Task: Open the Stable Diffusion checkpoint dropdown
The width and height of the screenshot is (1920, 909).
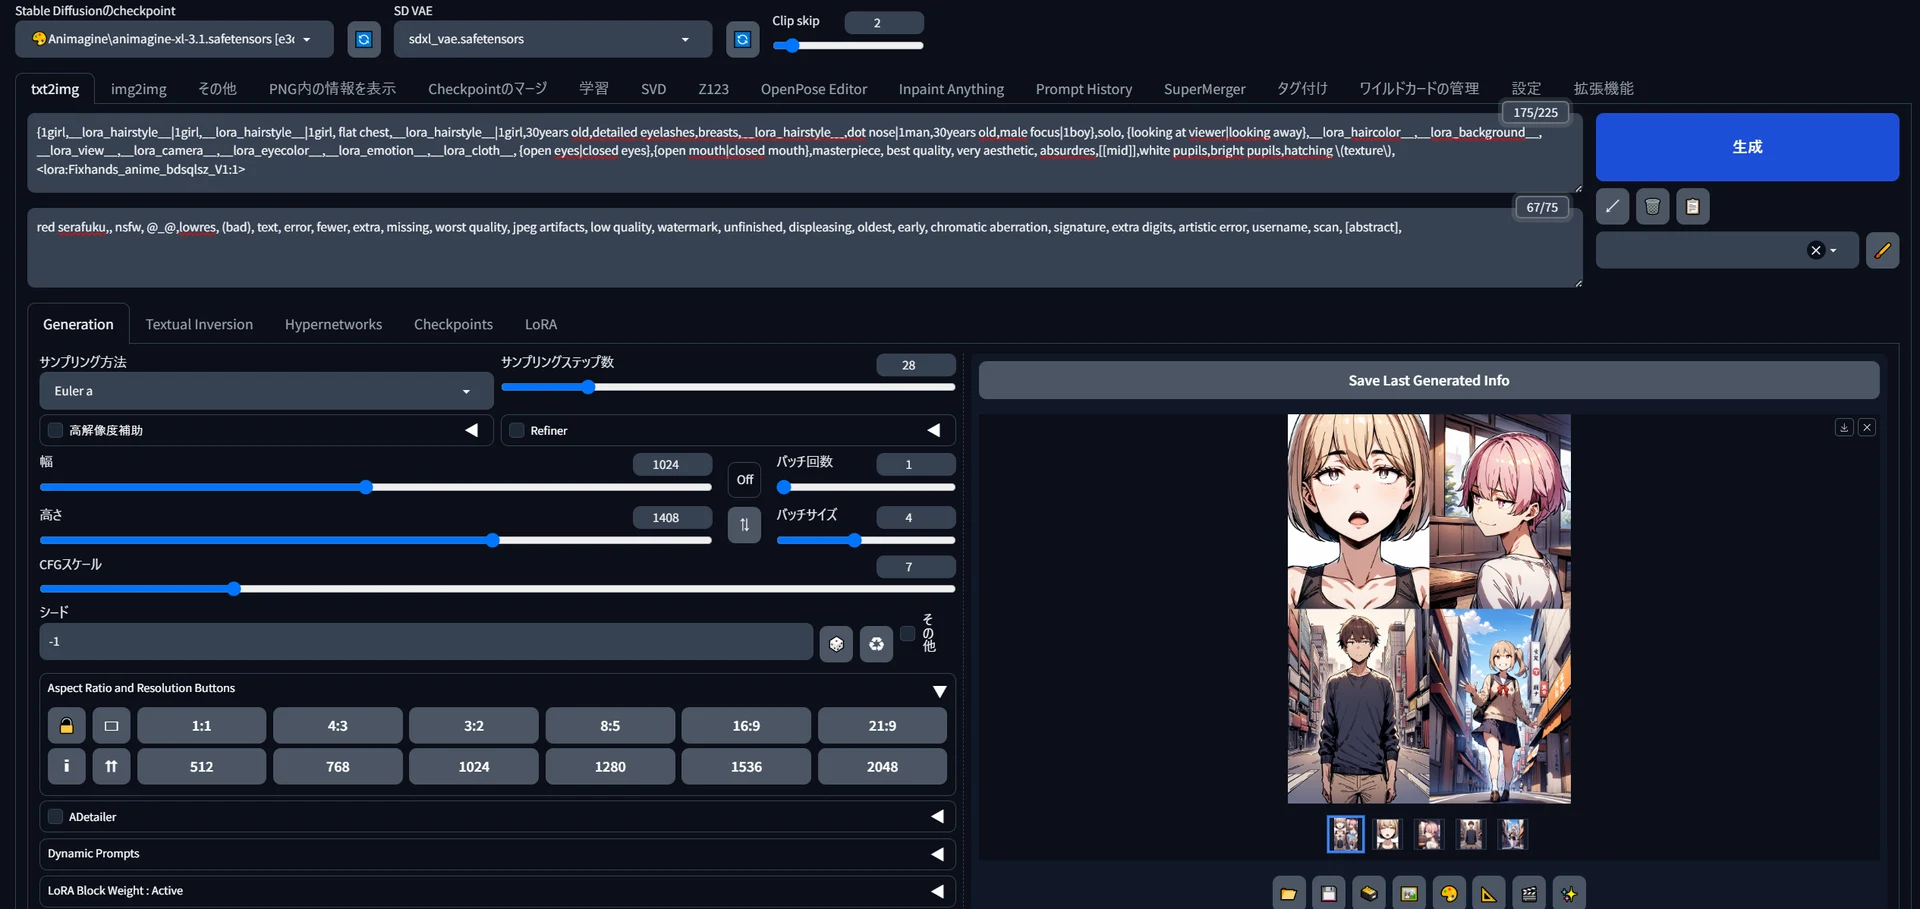Action: [x=175, y=39]
